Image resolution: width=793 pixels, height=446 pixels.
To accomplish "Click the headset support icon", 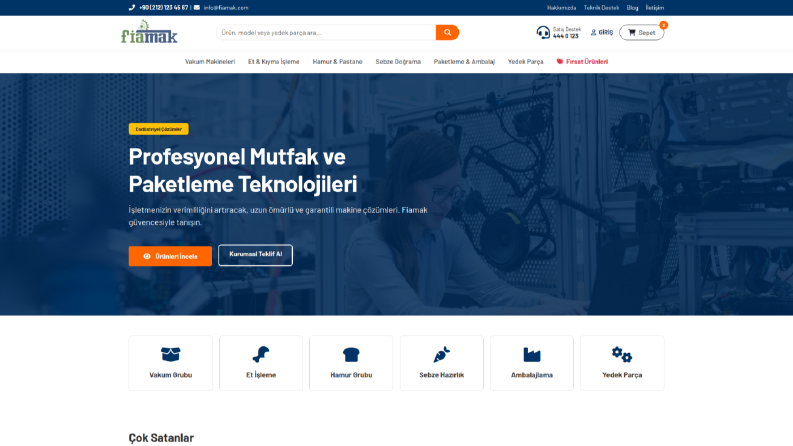I will pos(543,32).
